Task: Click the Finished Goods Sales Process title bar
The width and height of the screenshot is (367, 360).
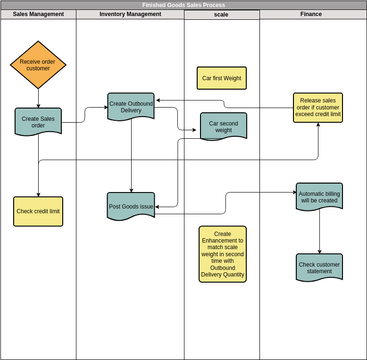Action: point(183,5)
